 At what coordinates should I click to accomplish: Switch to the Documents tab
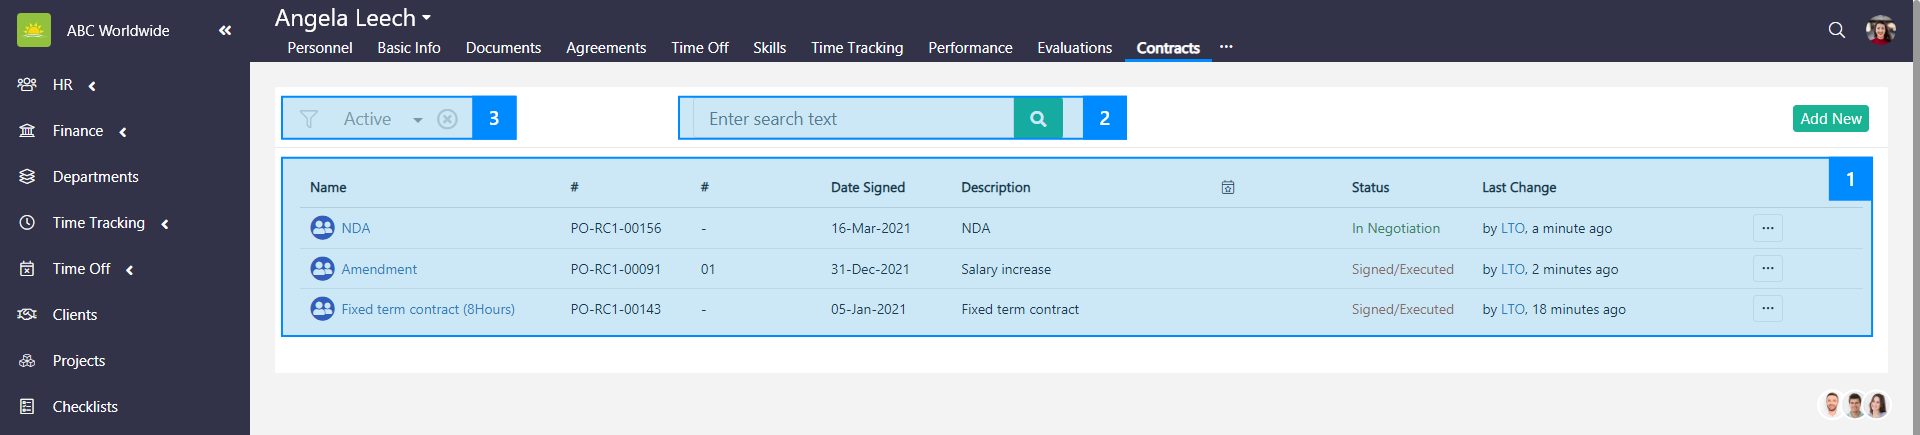tap(503, 48)
